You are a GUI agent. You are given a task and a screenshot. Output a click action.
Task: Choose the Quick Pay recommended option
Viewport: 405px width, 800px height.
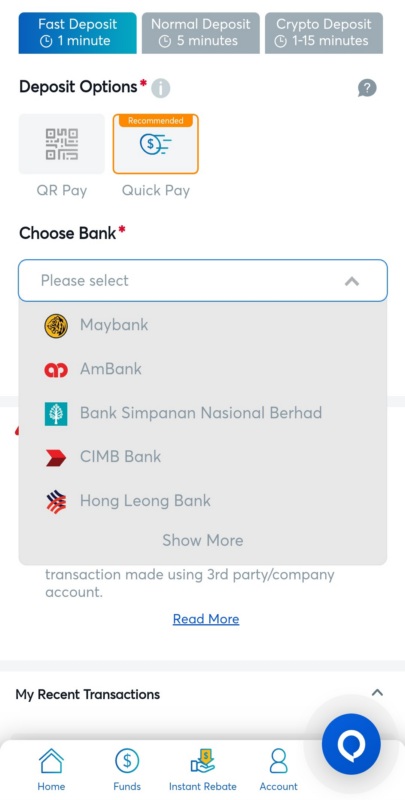tap(156, 144)
